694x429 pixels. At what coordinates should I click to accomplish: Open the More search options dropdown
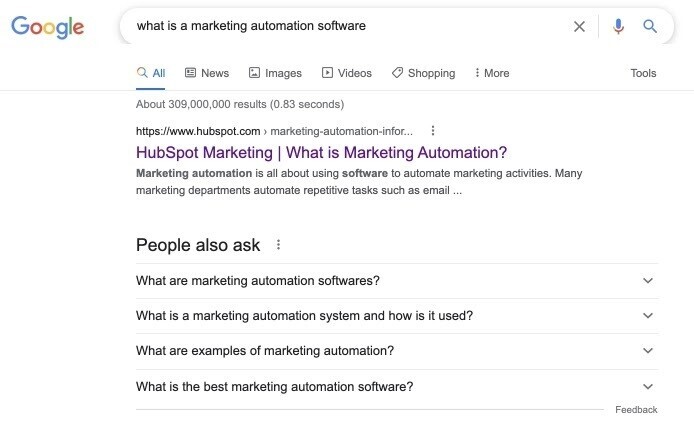click(x=492, y=73)
